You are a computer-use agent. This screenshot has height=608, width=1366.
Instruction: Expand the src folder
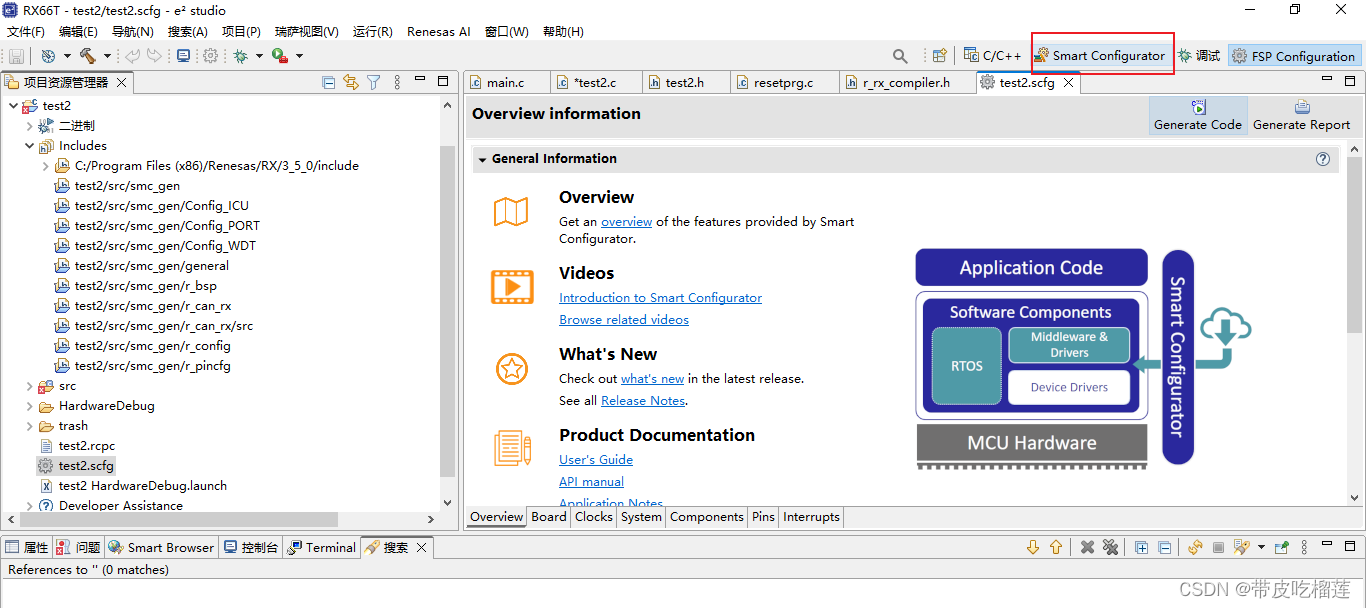29,386
